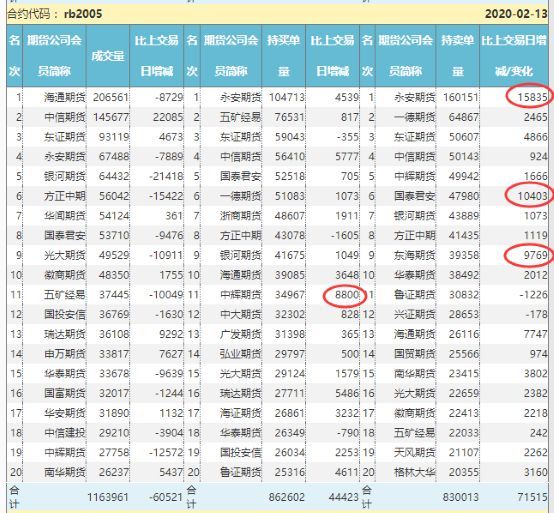Click long position value 41675
The width and height of the screenshot is (554, 513).
290,255
